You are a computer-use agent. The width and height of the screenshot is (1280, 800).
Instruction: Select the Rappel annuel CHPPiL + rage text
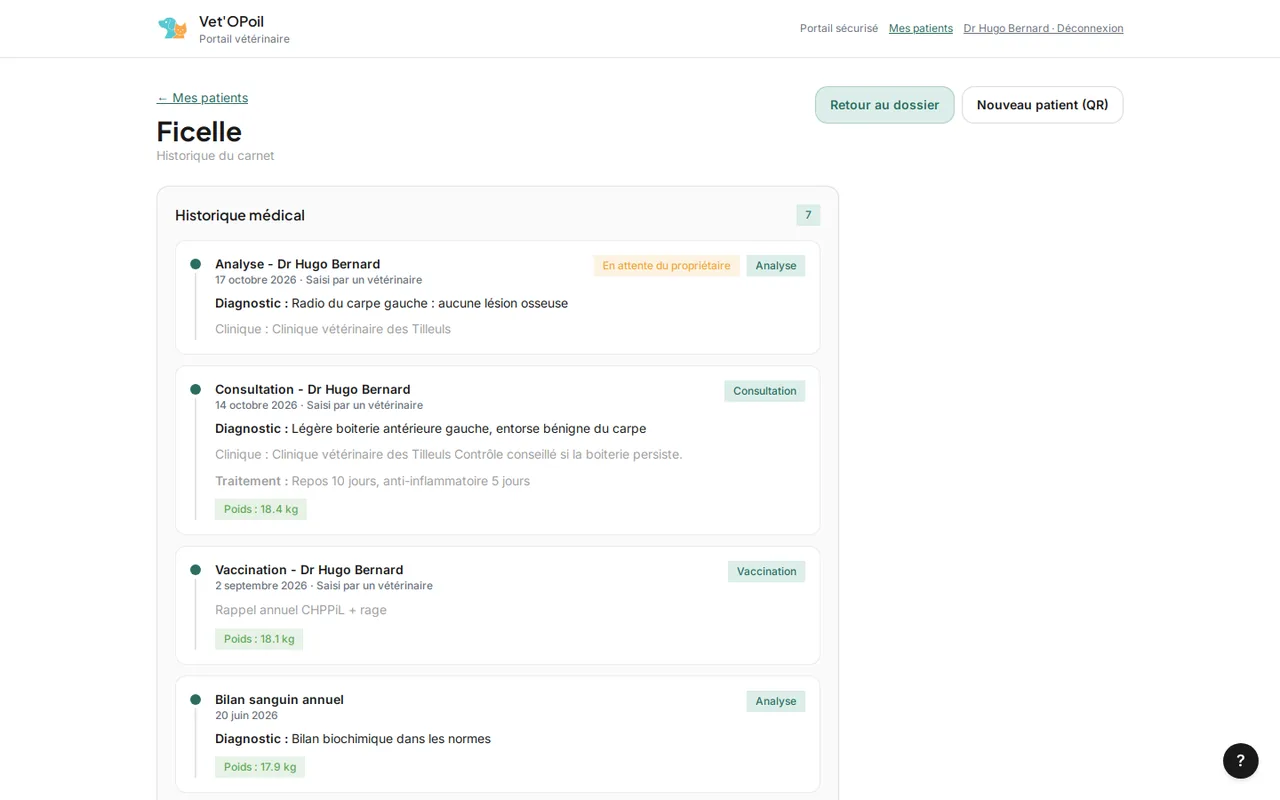pyautogui.click(x=301, y=610)
